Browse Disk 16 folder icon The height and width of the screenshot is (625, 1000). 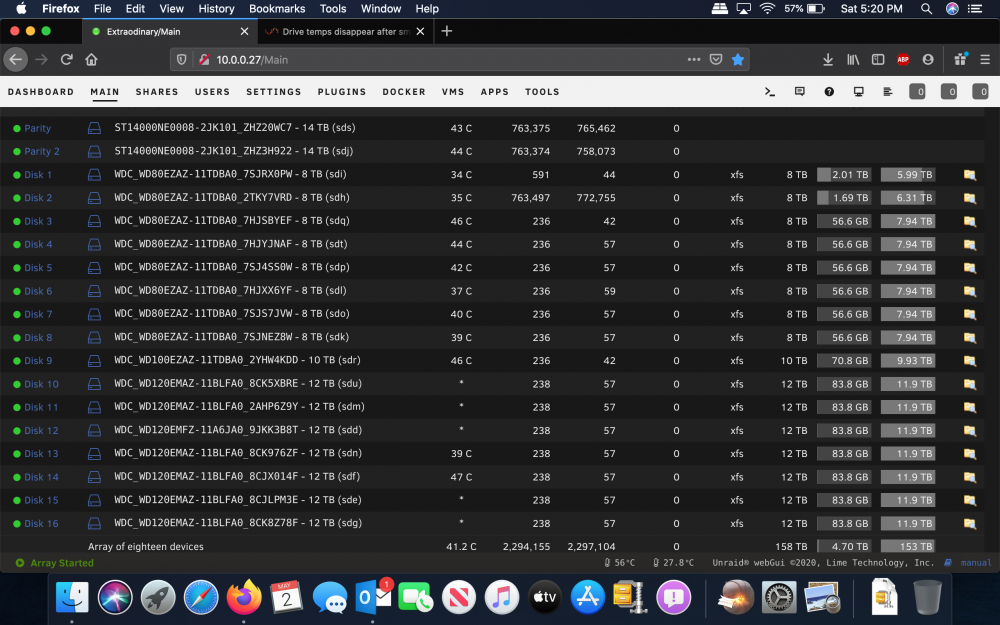pos(969,524)
